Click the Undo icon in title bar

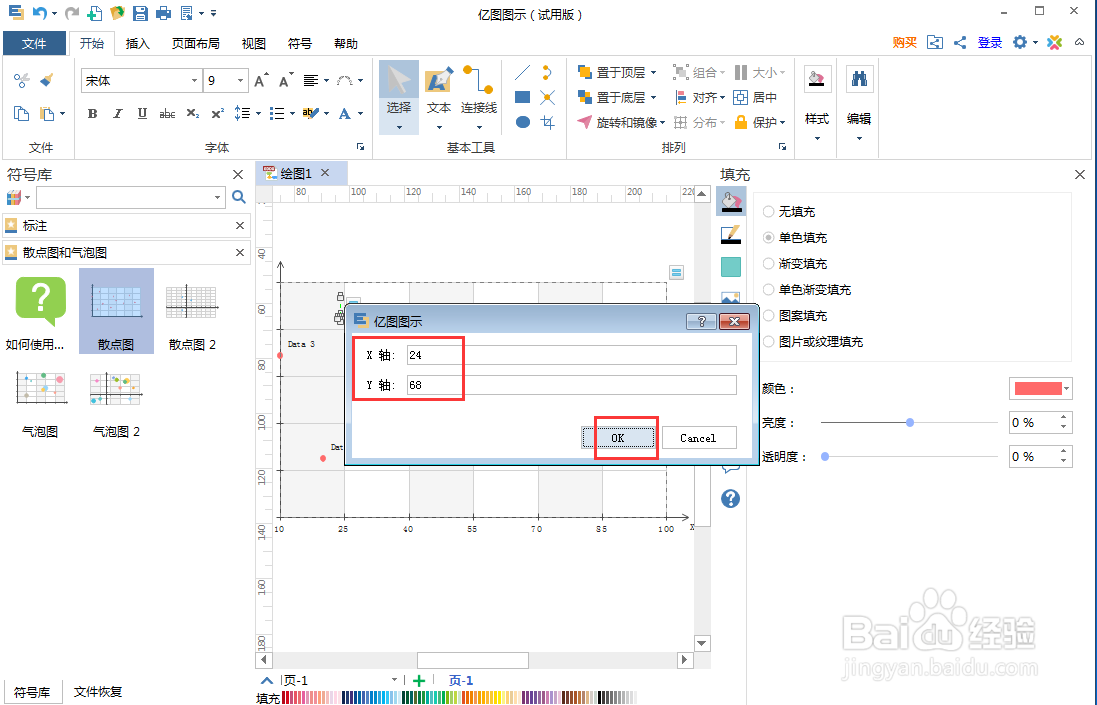[x=40, y=13]
